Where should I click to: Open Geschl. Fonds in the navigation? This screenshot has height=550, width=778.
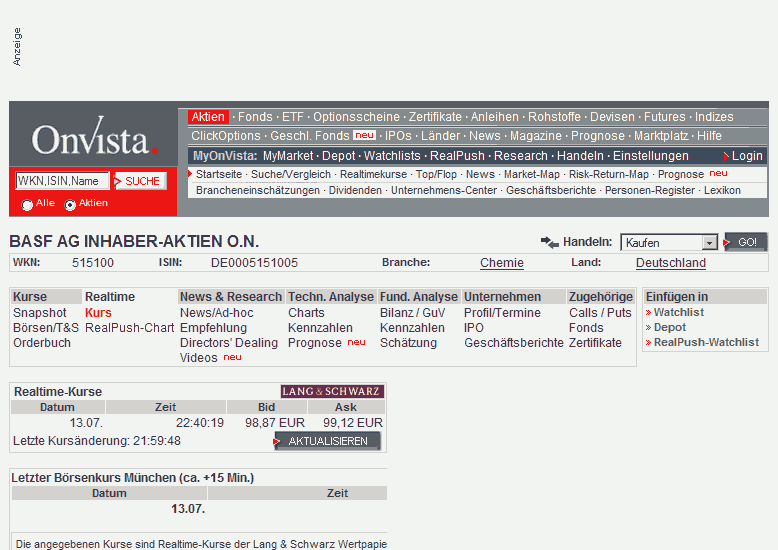coord(310,136)
